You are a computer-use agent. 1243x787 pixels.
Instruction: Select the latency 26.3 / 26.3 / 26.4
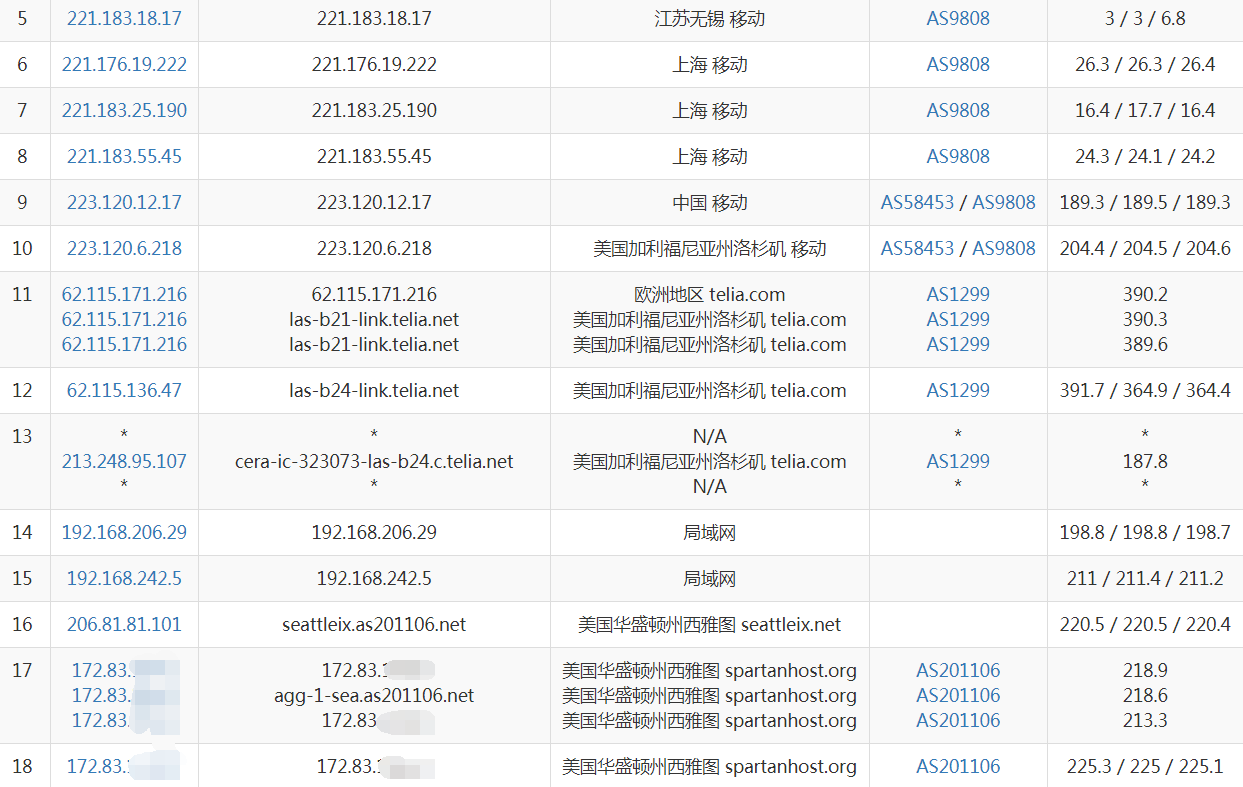point(1145,65)
